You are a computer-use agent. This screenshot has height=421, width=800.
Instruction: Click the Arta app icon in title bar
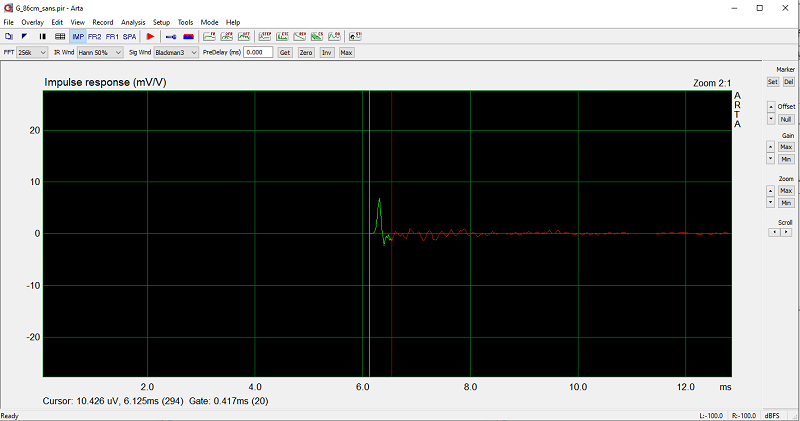click(x=8, y=8)
